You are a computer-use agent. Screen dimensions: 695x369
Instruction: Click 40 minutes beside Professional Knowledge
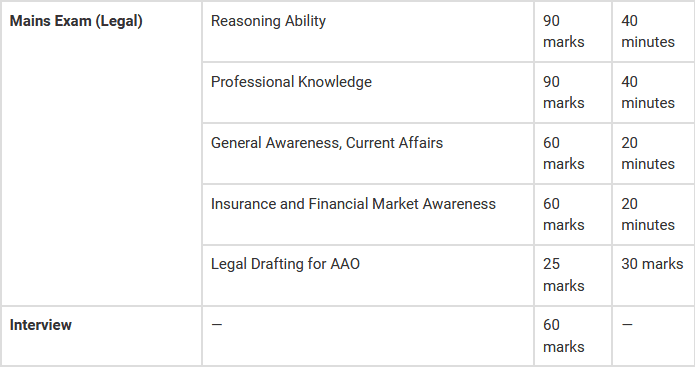coord(648,92)
